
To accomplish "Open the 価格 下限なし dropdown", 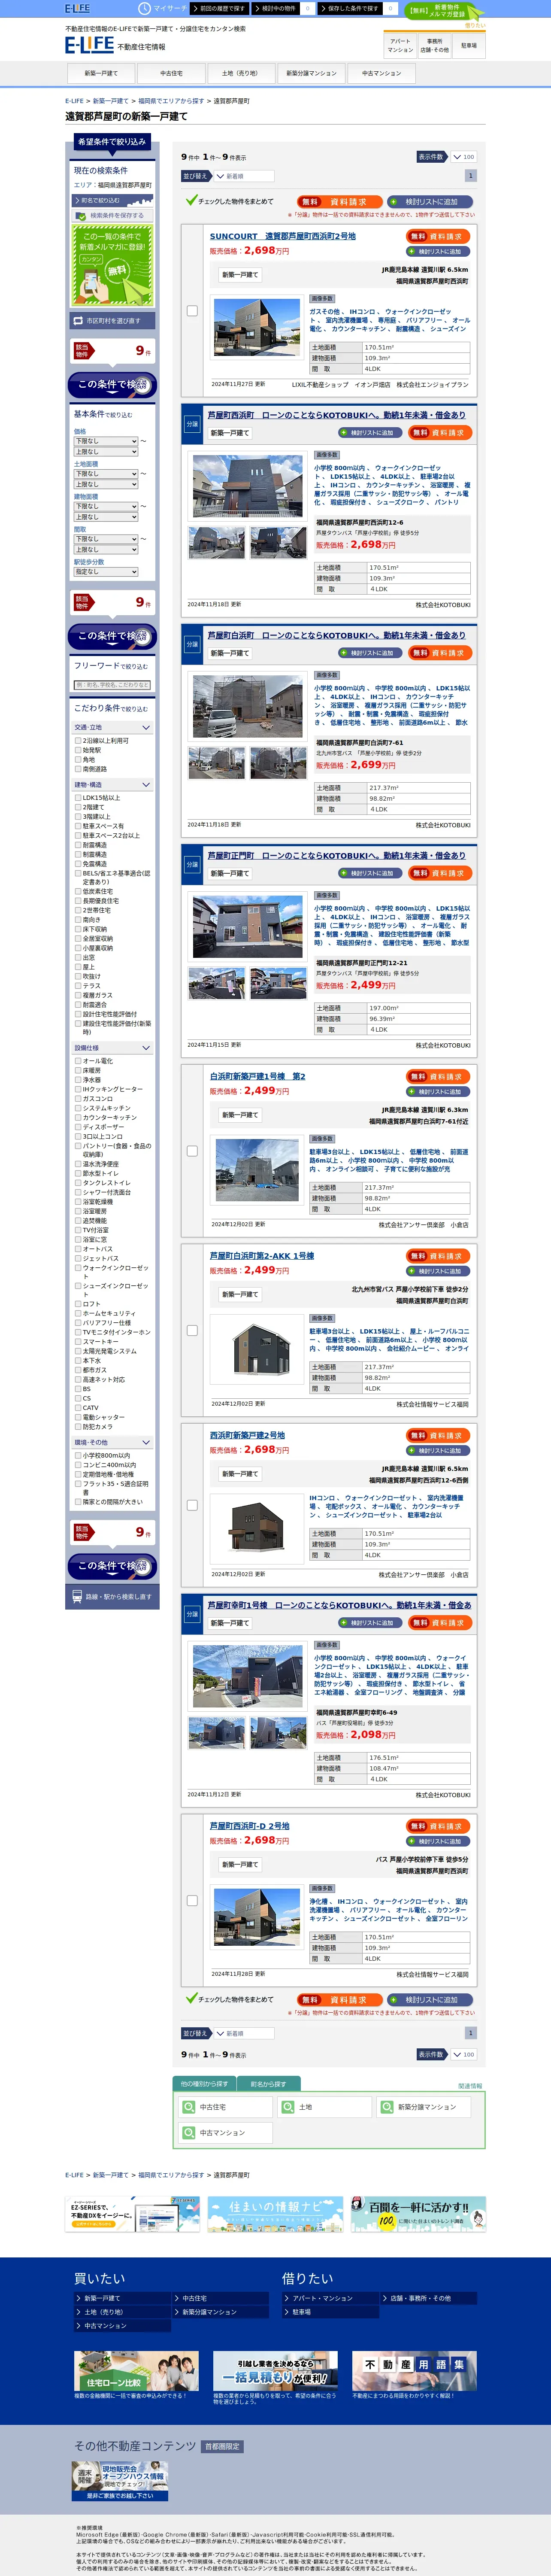I will coord(106,441).
